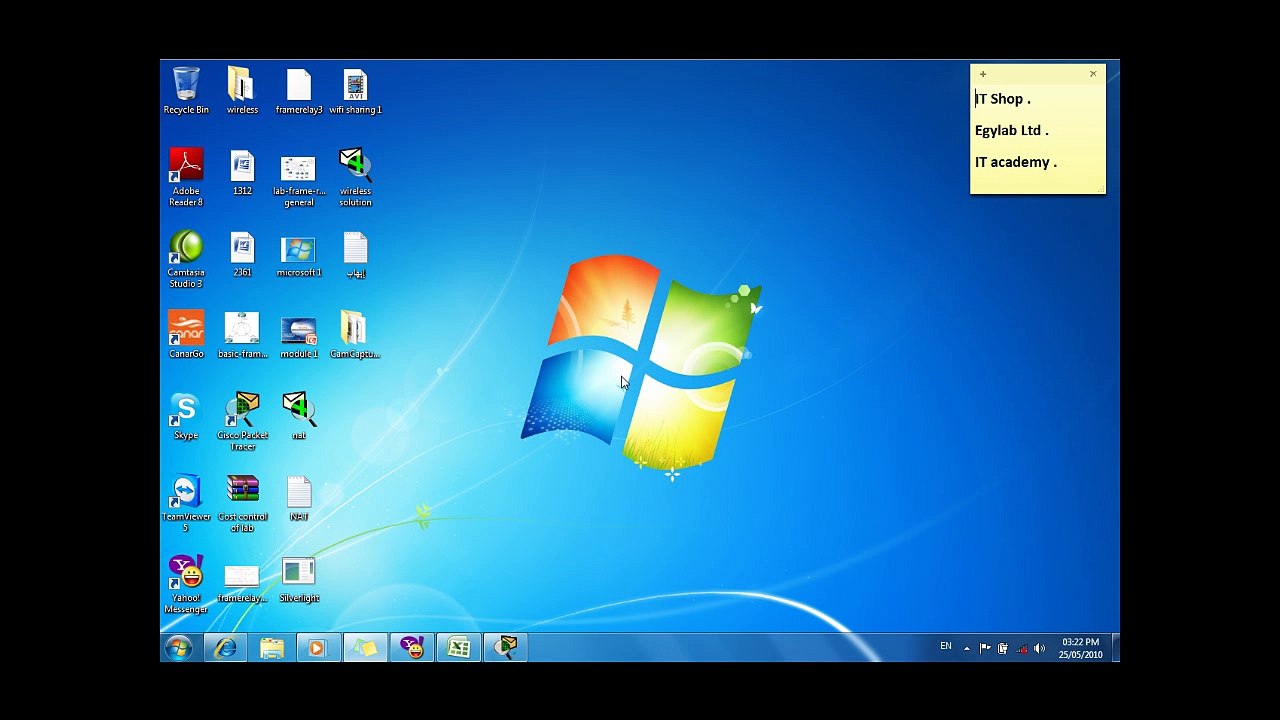Click the framerelay3 file icon
This screenshot has width=1280, height=720.
[299, 91]
